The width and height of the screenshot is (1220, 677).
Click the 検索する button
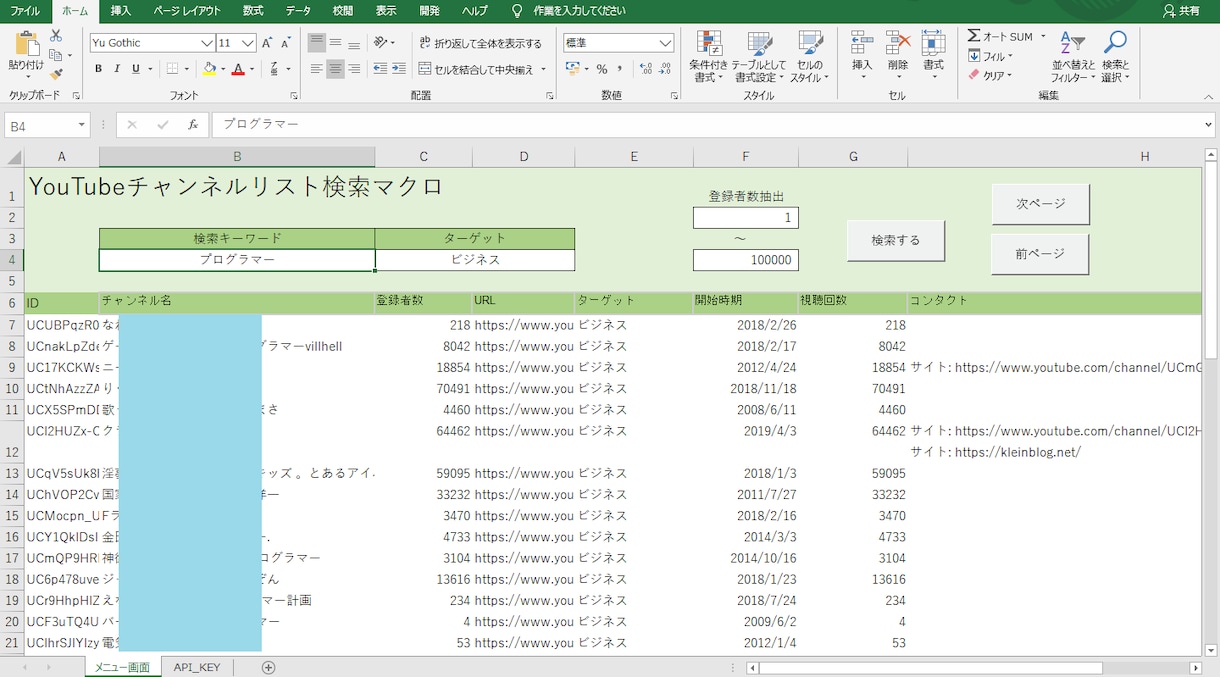tap(896, 240)
